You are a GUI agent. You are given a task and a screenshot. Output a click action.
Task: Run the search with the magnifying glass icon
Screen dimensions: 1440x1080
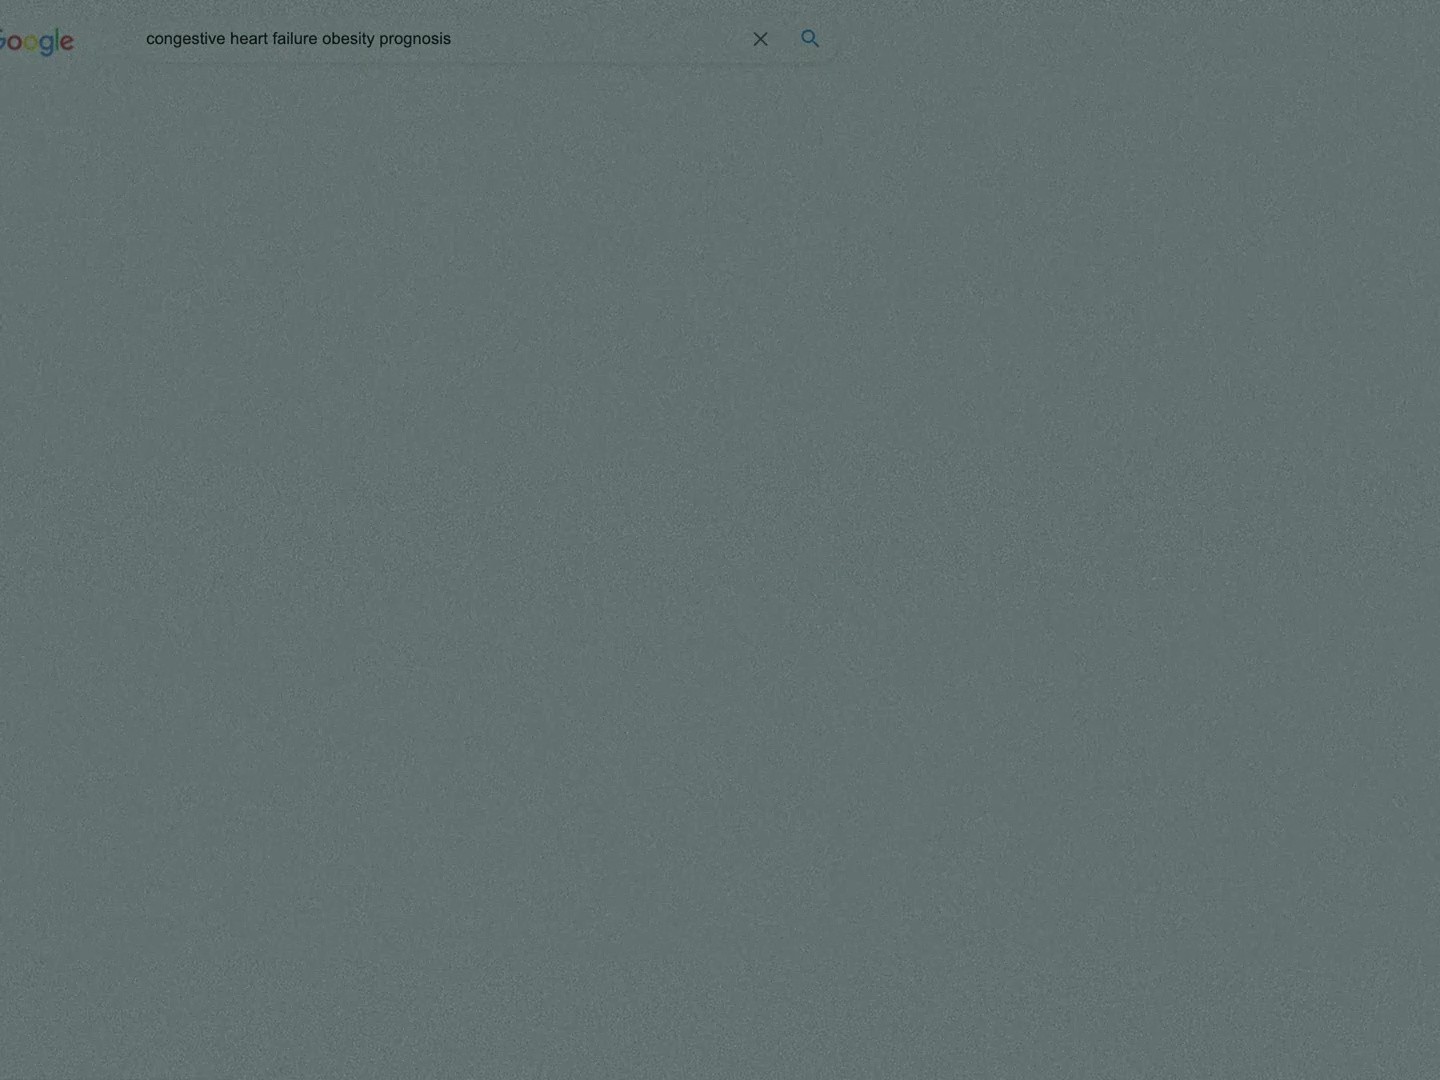810,39
